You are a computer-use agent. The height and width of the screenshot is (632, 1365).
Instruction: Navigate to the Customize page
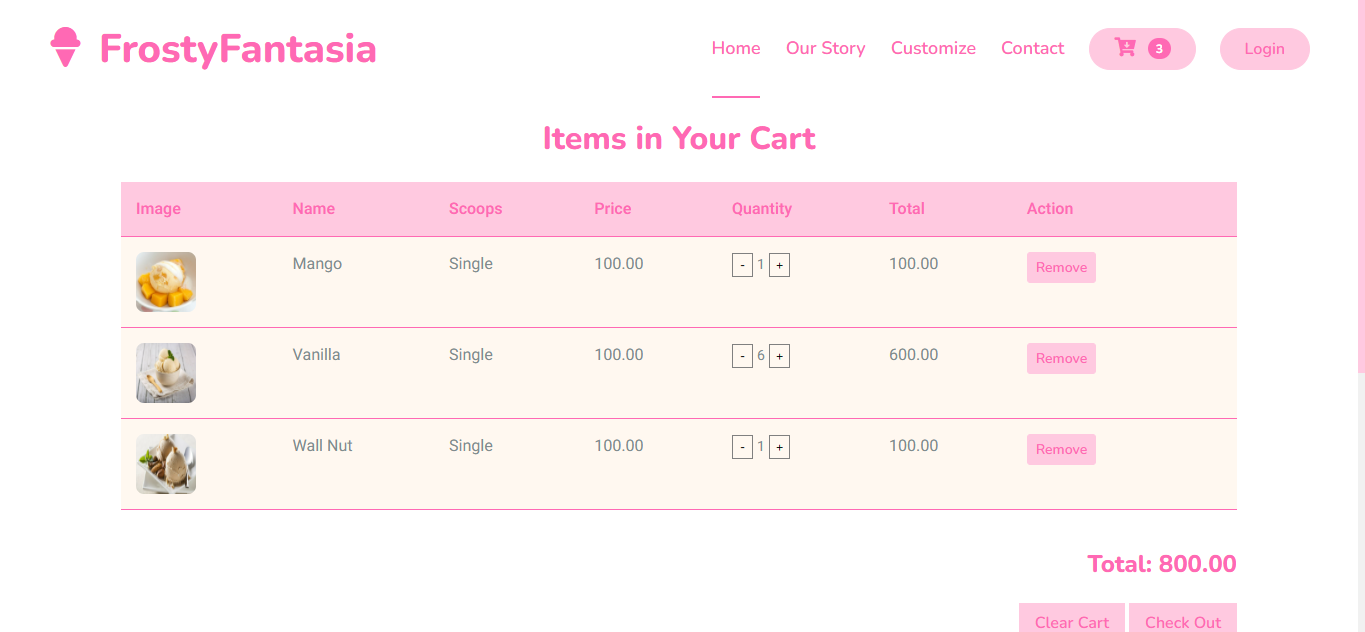[x=933, y=48]
